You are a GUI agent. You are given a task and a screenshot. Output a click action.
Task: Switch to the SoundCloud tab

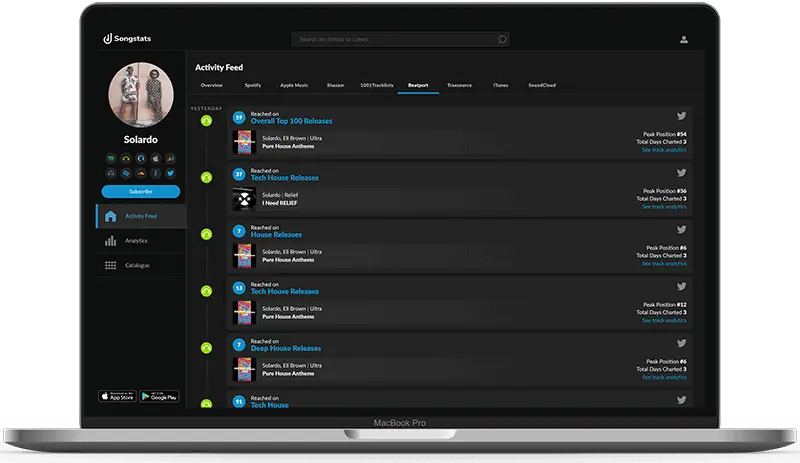(x=542, y=85)
